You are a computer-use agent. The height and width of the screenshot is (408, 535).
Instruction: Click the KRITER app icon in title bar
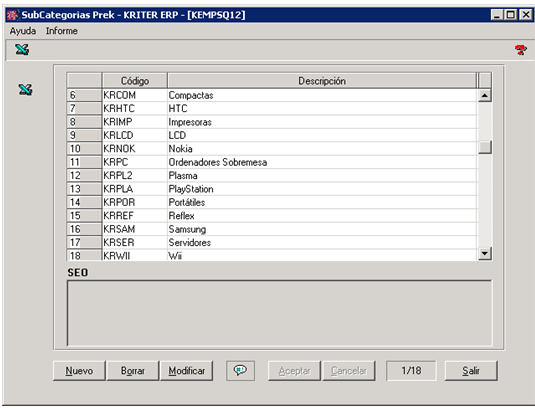pos(13,15)
